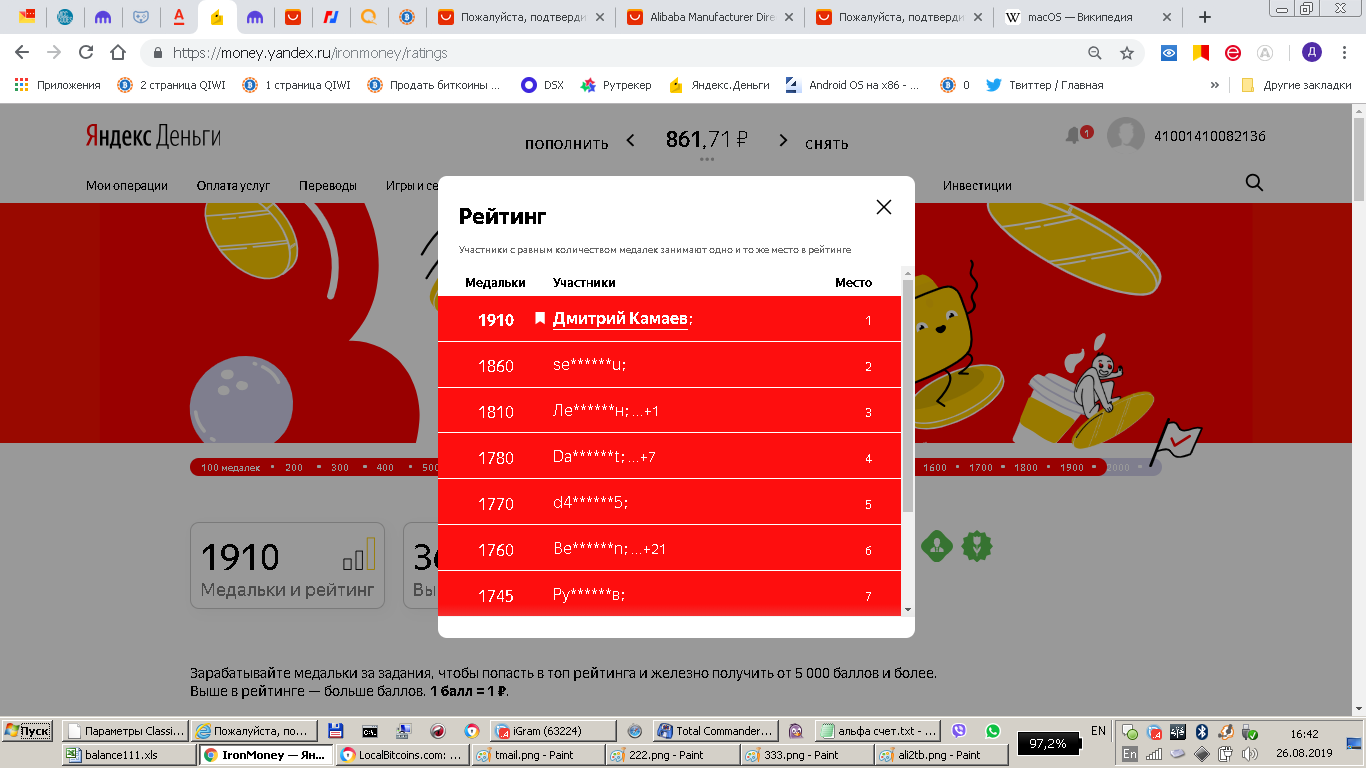Open the Другие закладки folder
Screen dimensions: 1366x768
pos(1297,85)
